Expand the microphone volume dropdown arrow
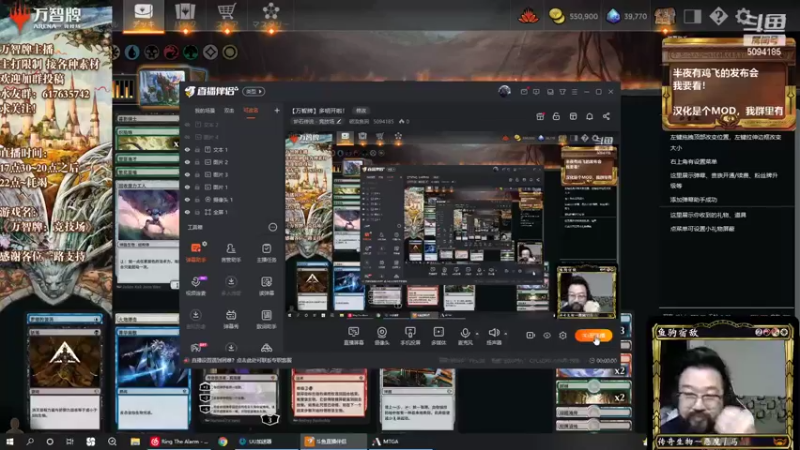The height and width of the screenshot is (450, 800). coord(477,334)
